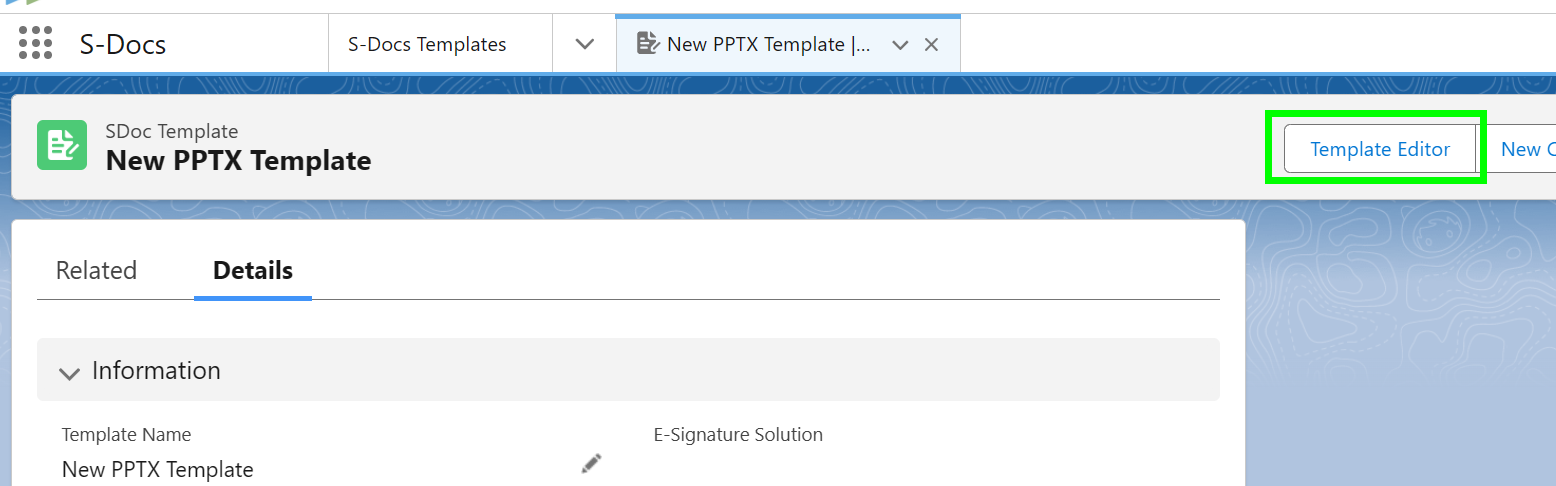Click the Template Name field value
1556x486 pixels.
(x=158, y=469)
